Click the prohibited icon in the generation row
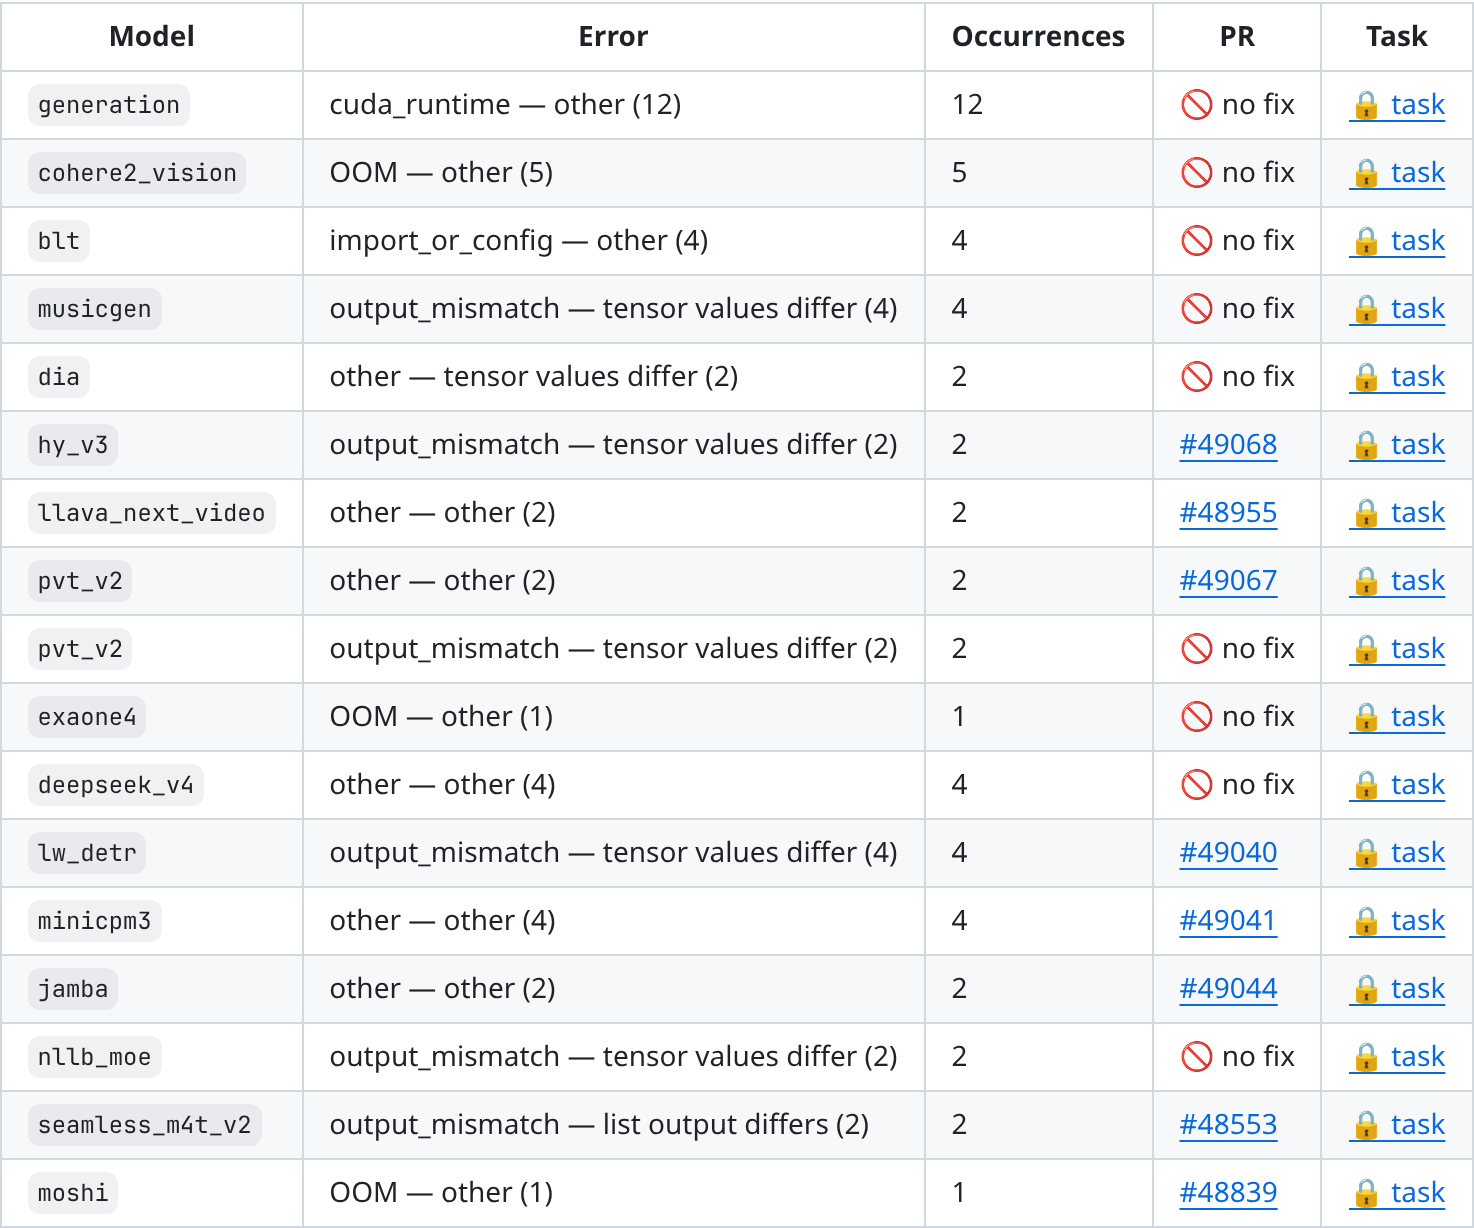The height and width of the screenshot is (1228, 1474). [1196, 105]
